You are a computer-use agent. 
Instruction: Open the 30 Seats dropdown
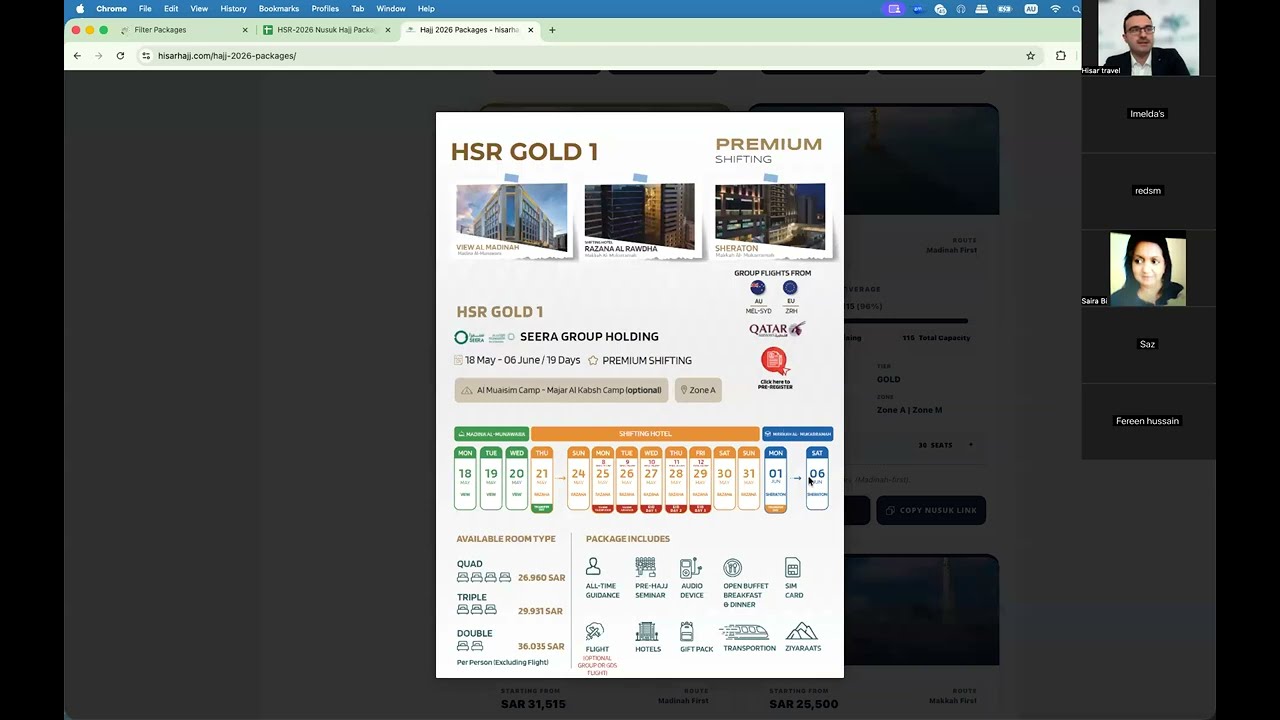tap(944, 445)
